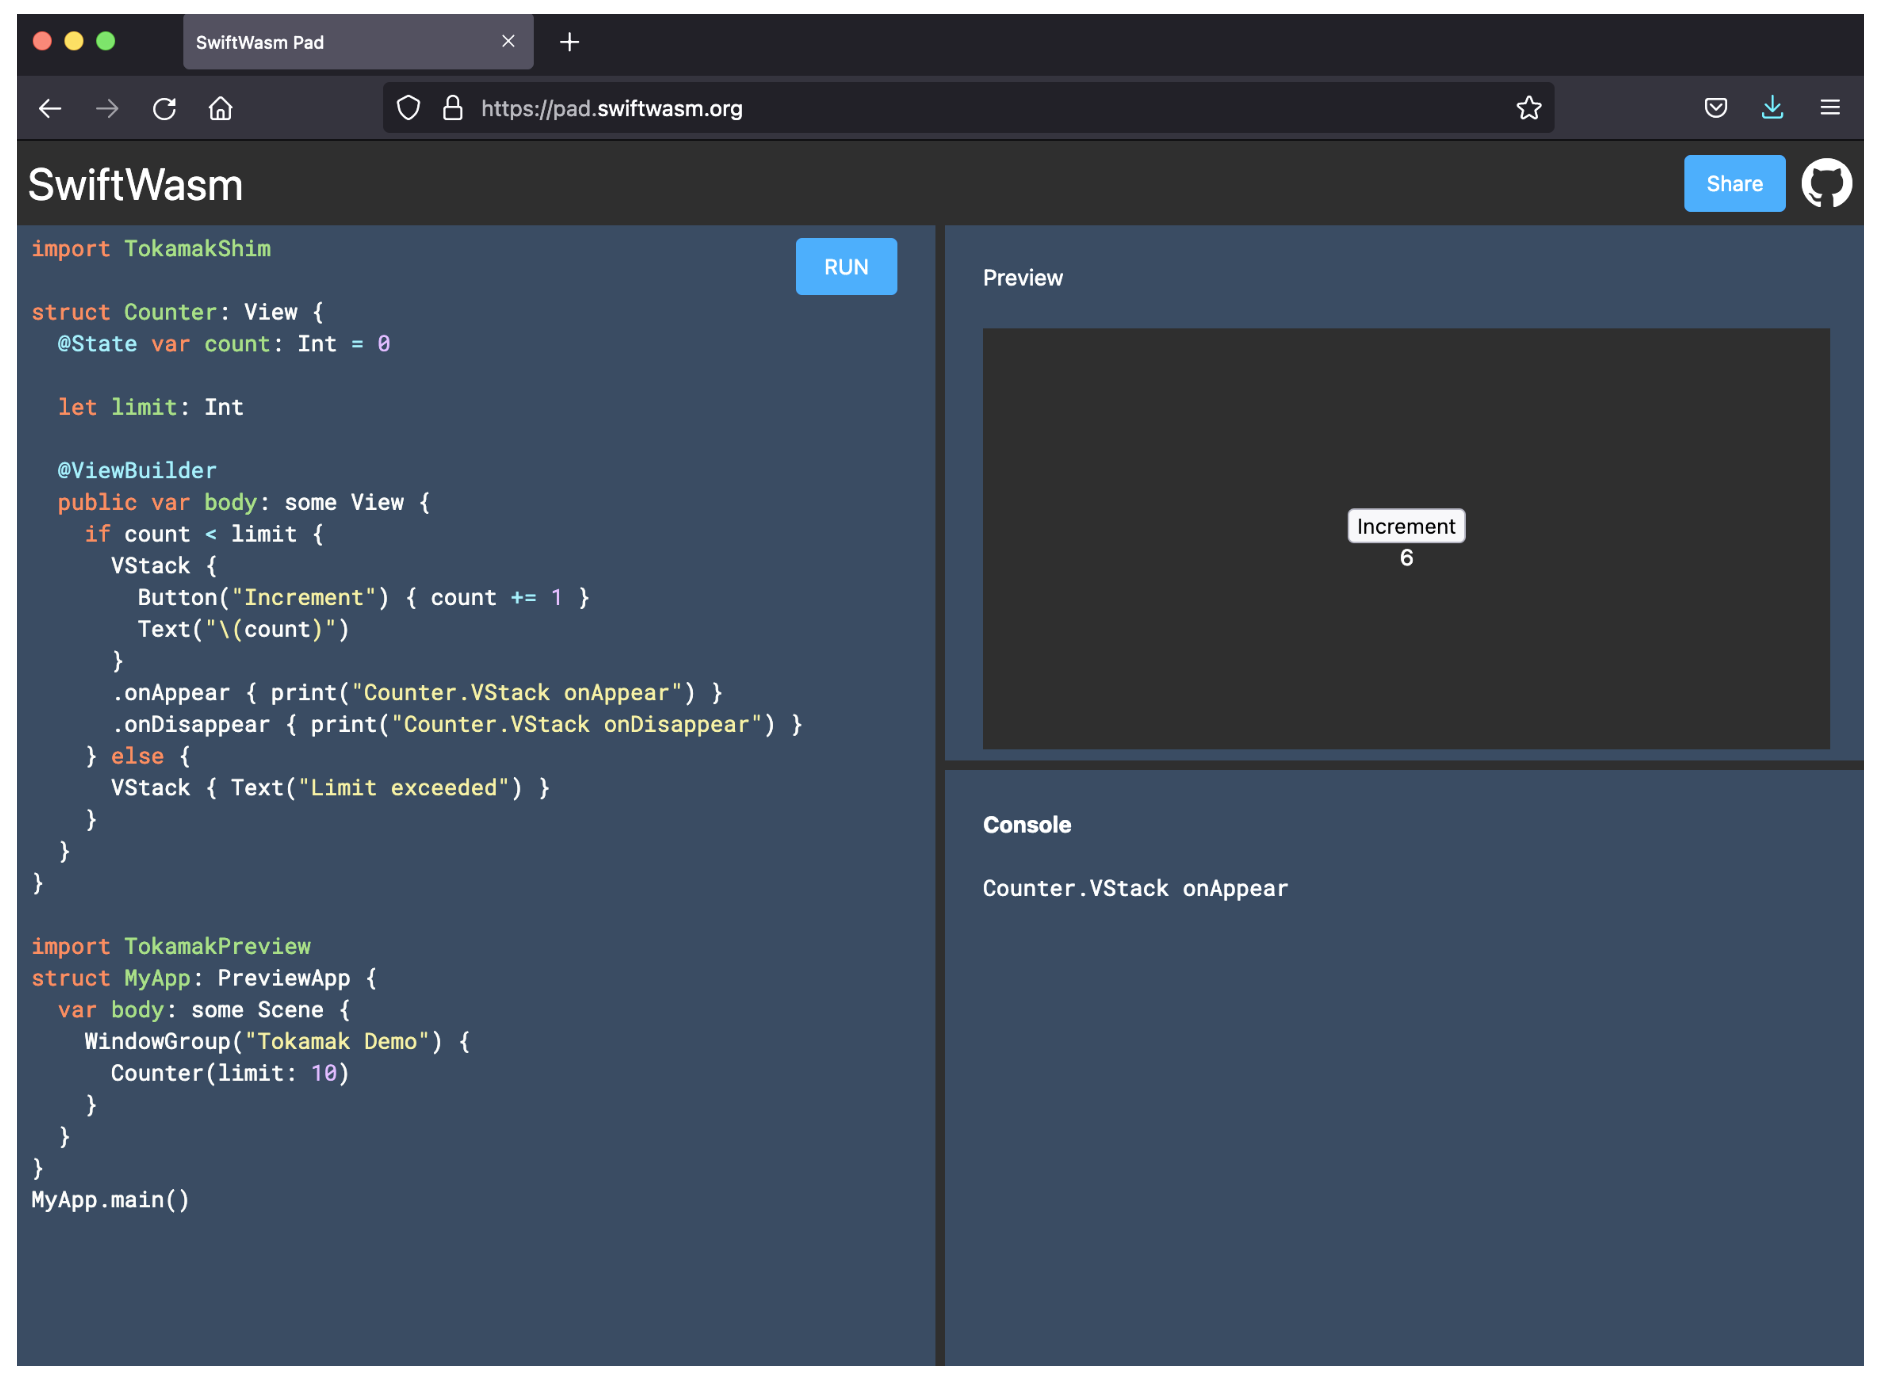This screenshot has height=1382, width=1886.
Task: Close the SwiftWasm Pad tab
Action: [508, 42]
